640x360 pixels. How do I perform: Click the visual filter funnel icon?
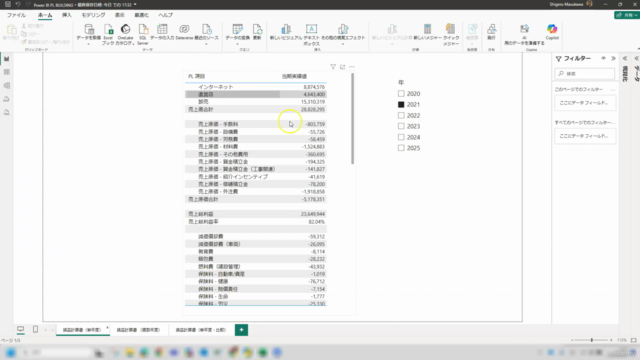pos(333,67)
